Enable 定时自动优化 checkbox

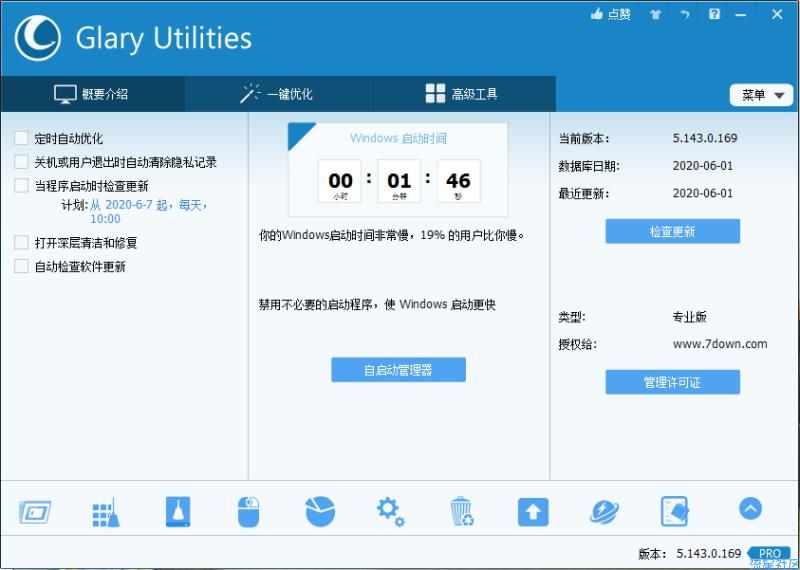tap(21, 138)
